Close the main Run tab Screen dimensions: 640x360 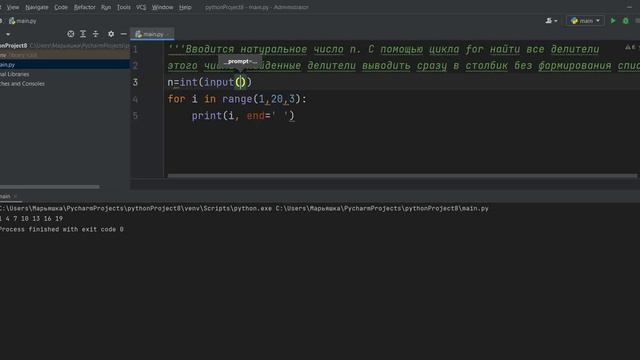pos(16,196)
